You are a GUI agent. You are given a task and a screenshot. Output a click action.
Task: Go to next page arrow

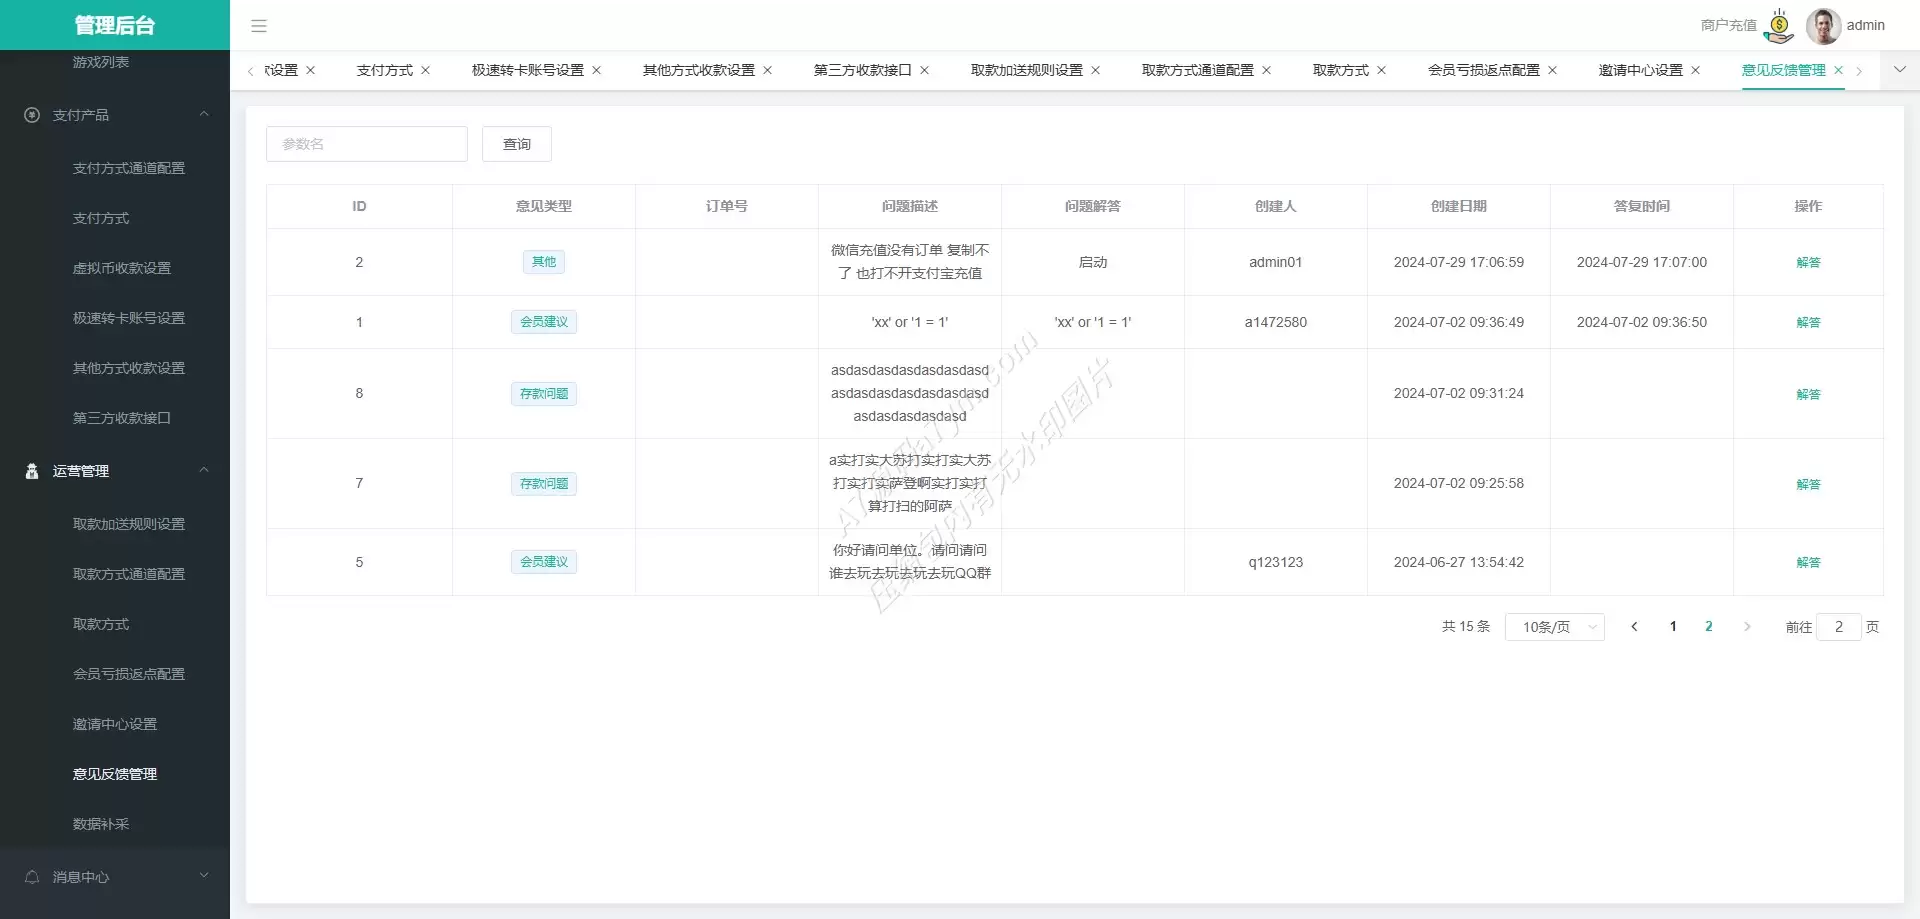click(x=1747, y=627)
